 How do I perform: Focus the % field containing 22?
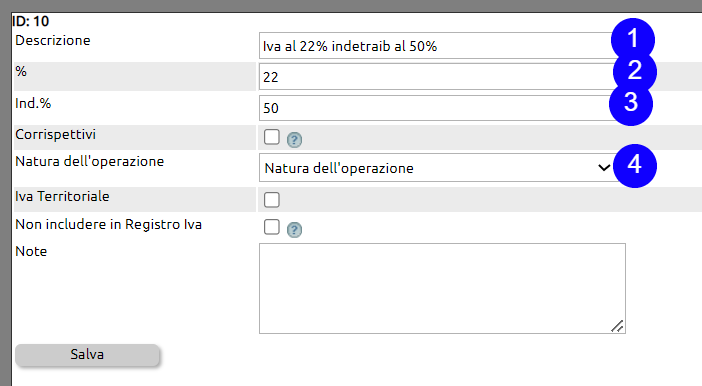click(438, 77)
